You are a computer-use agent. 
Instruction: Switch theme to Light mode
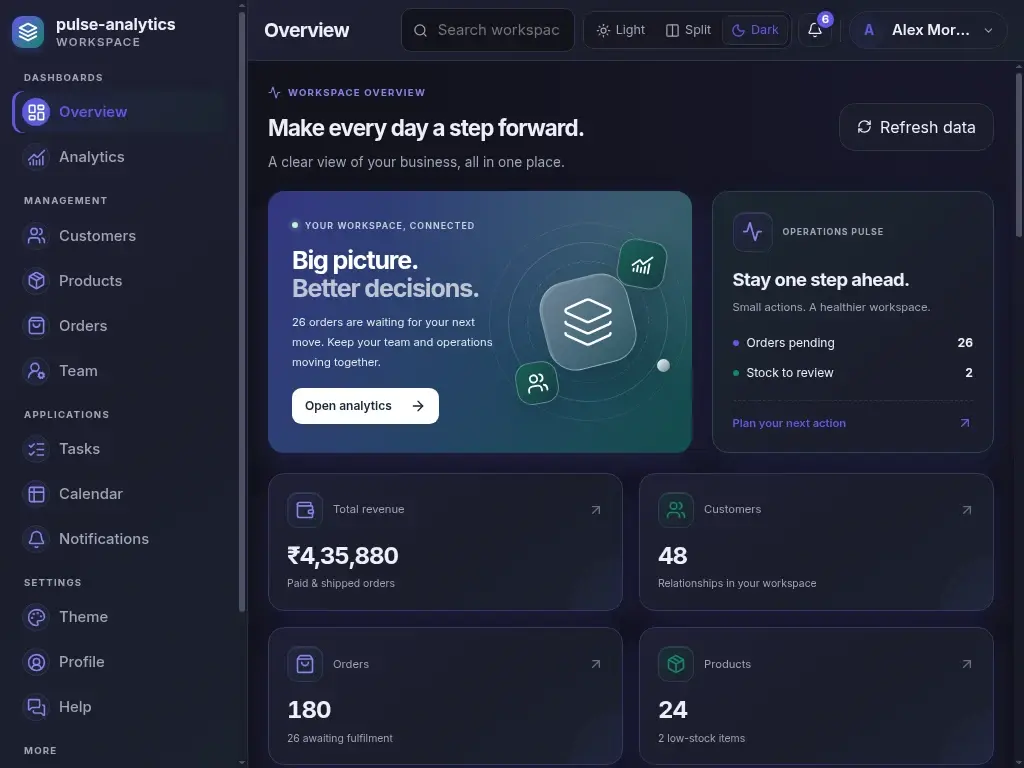coord(620,30)
